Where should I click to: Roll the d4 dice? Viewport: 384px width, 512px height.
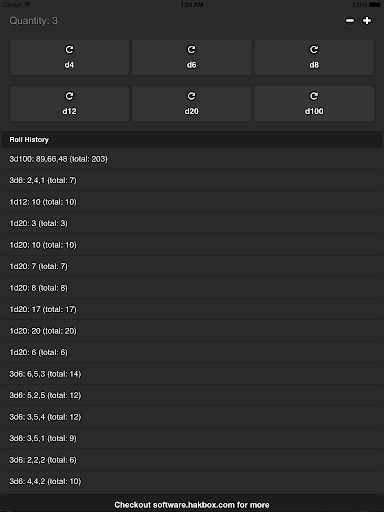point(69,57)
